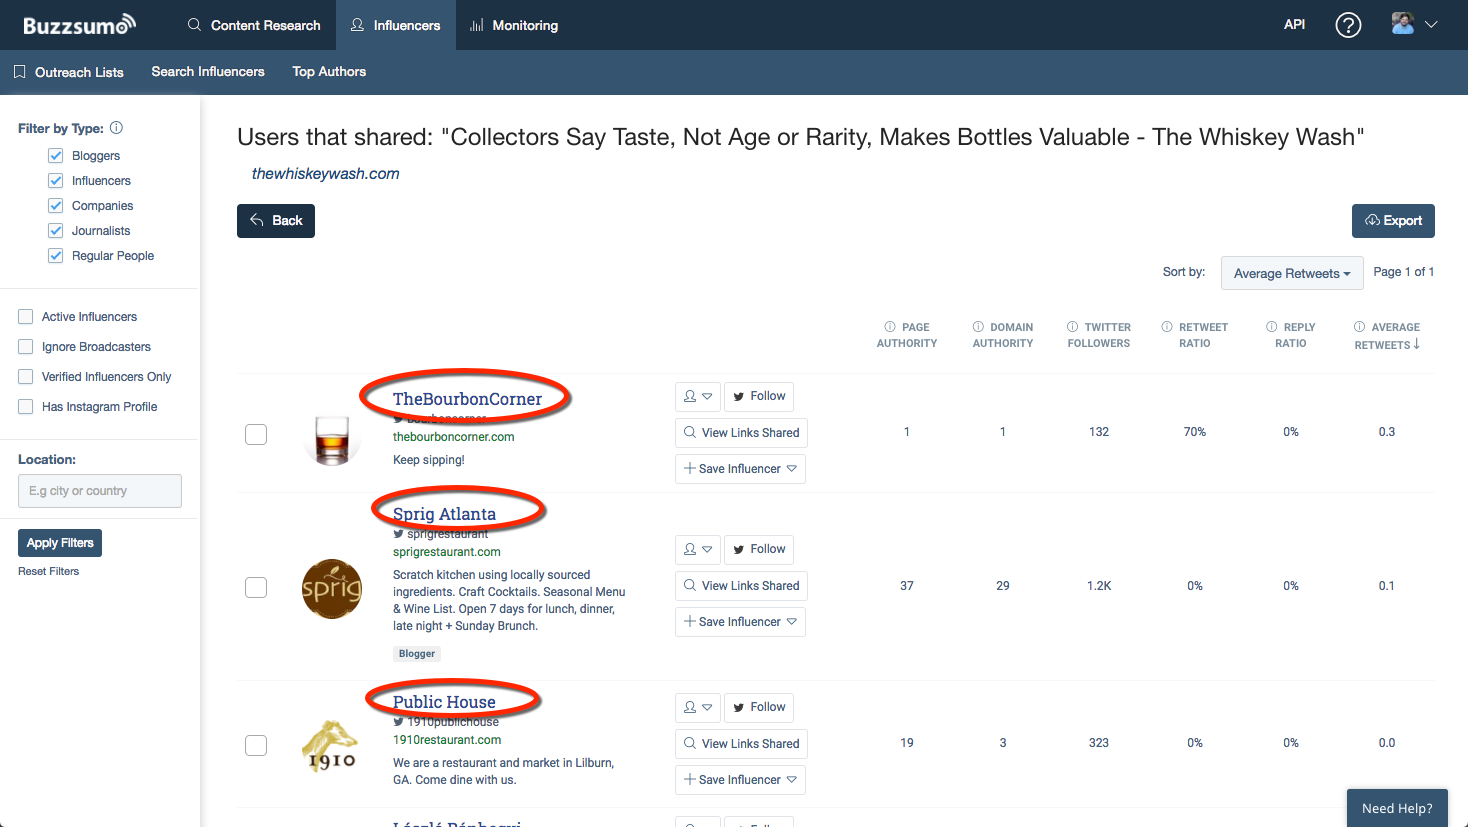Screen dimensions: 1468x827
Task: Click the Average Retweets sort arrow icon
Action: point(1417,344)
